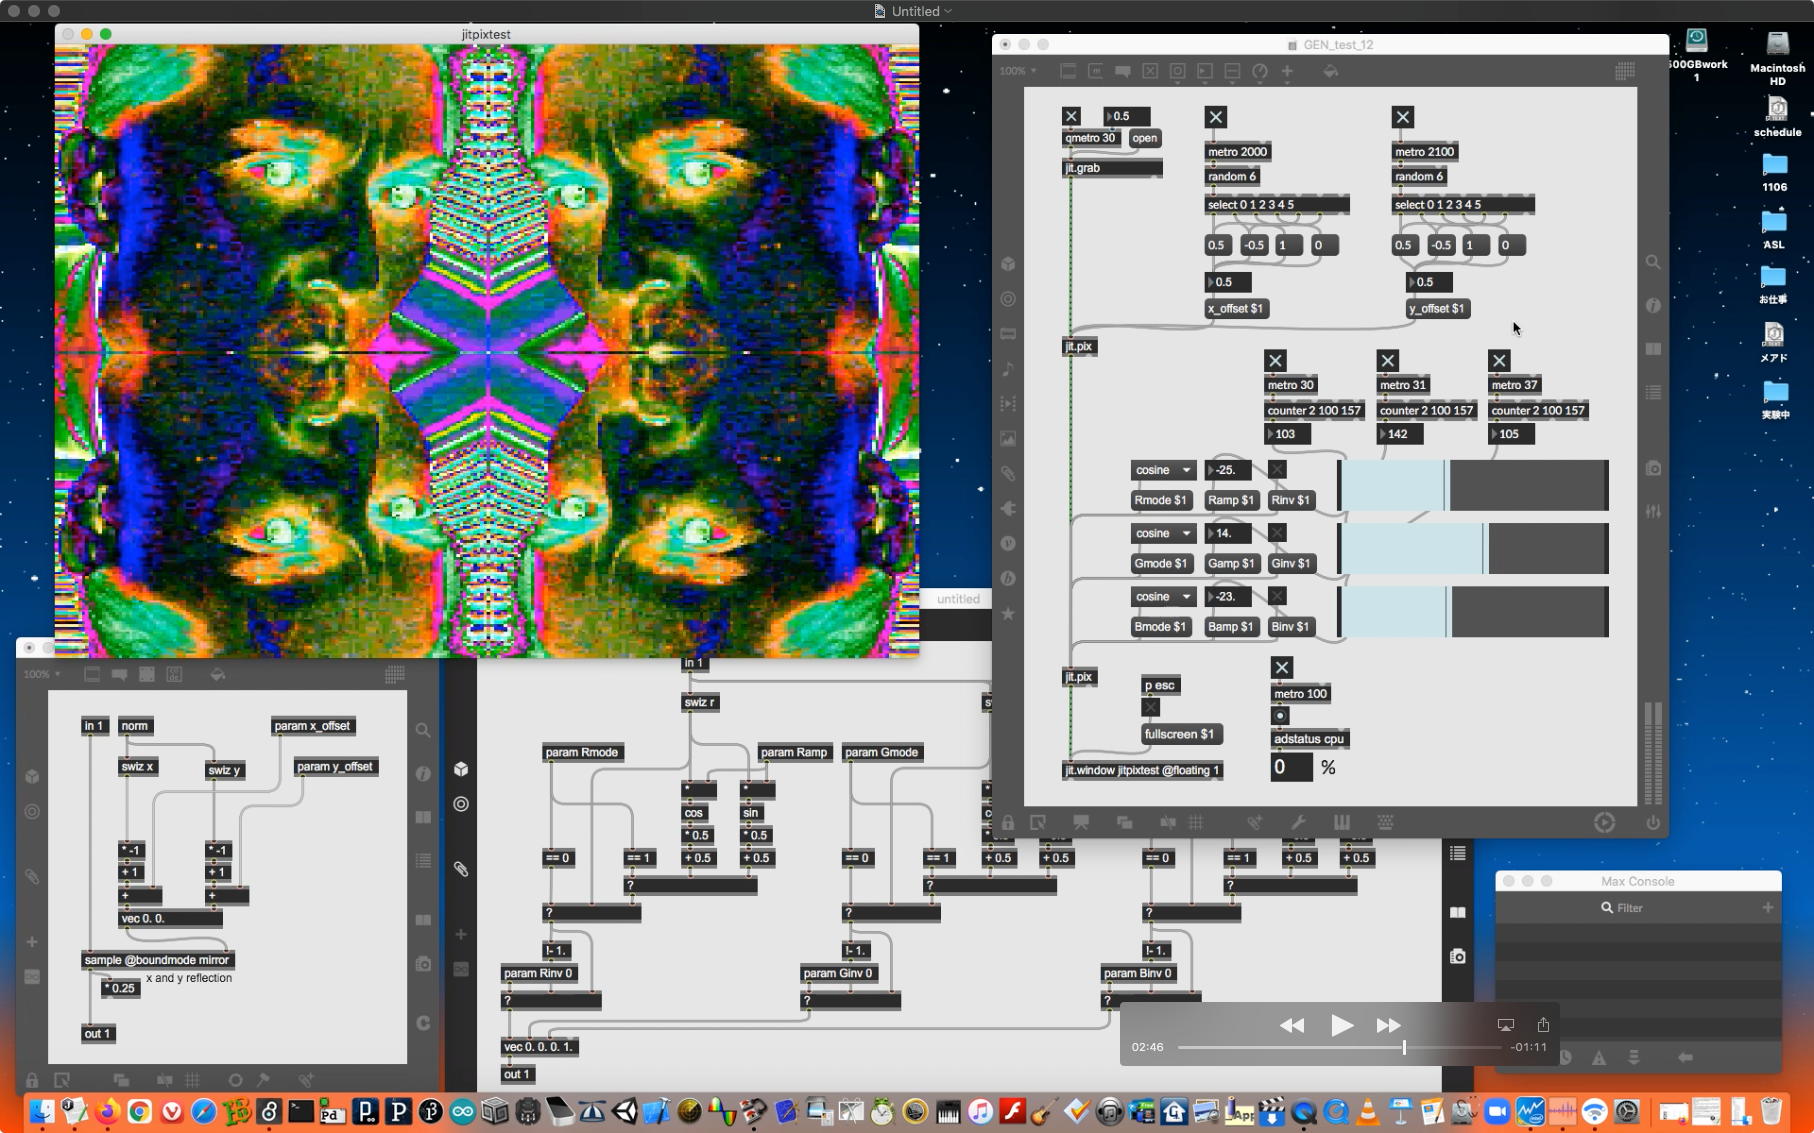
Task: Open the 100% zoom menu in GEN_test_12
Action: click(x=1018, y=71)
